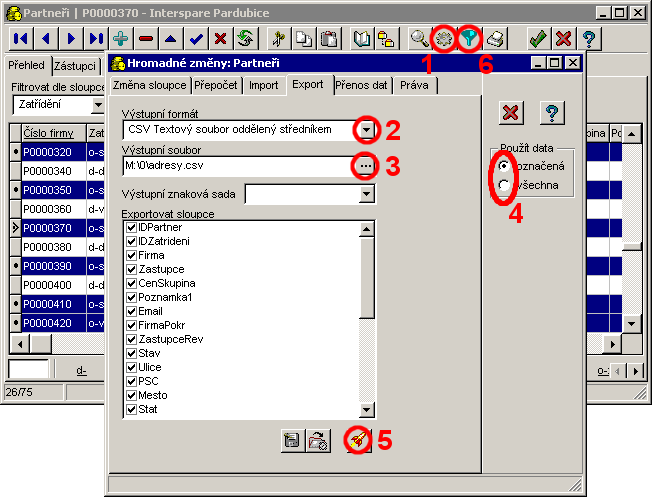
Task: Click the green plus add record icon
Action: [x=121, y=38]
